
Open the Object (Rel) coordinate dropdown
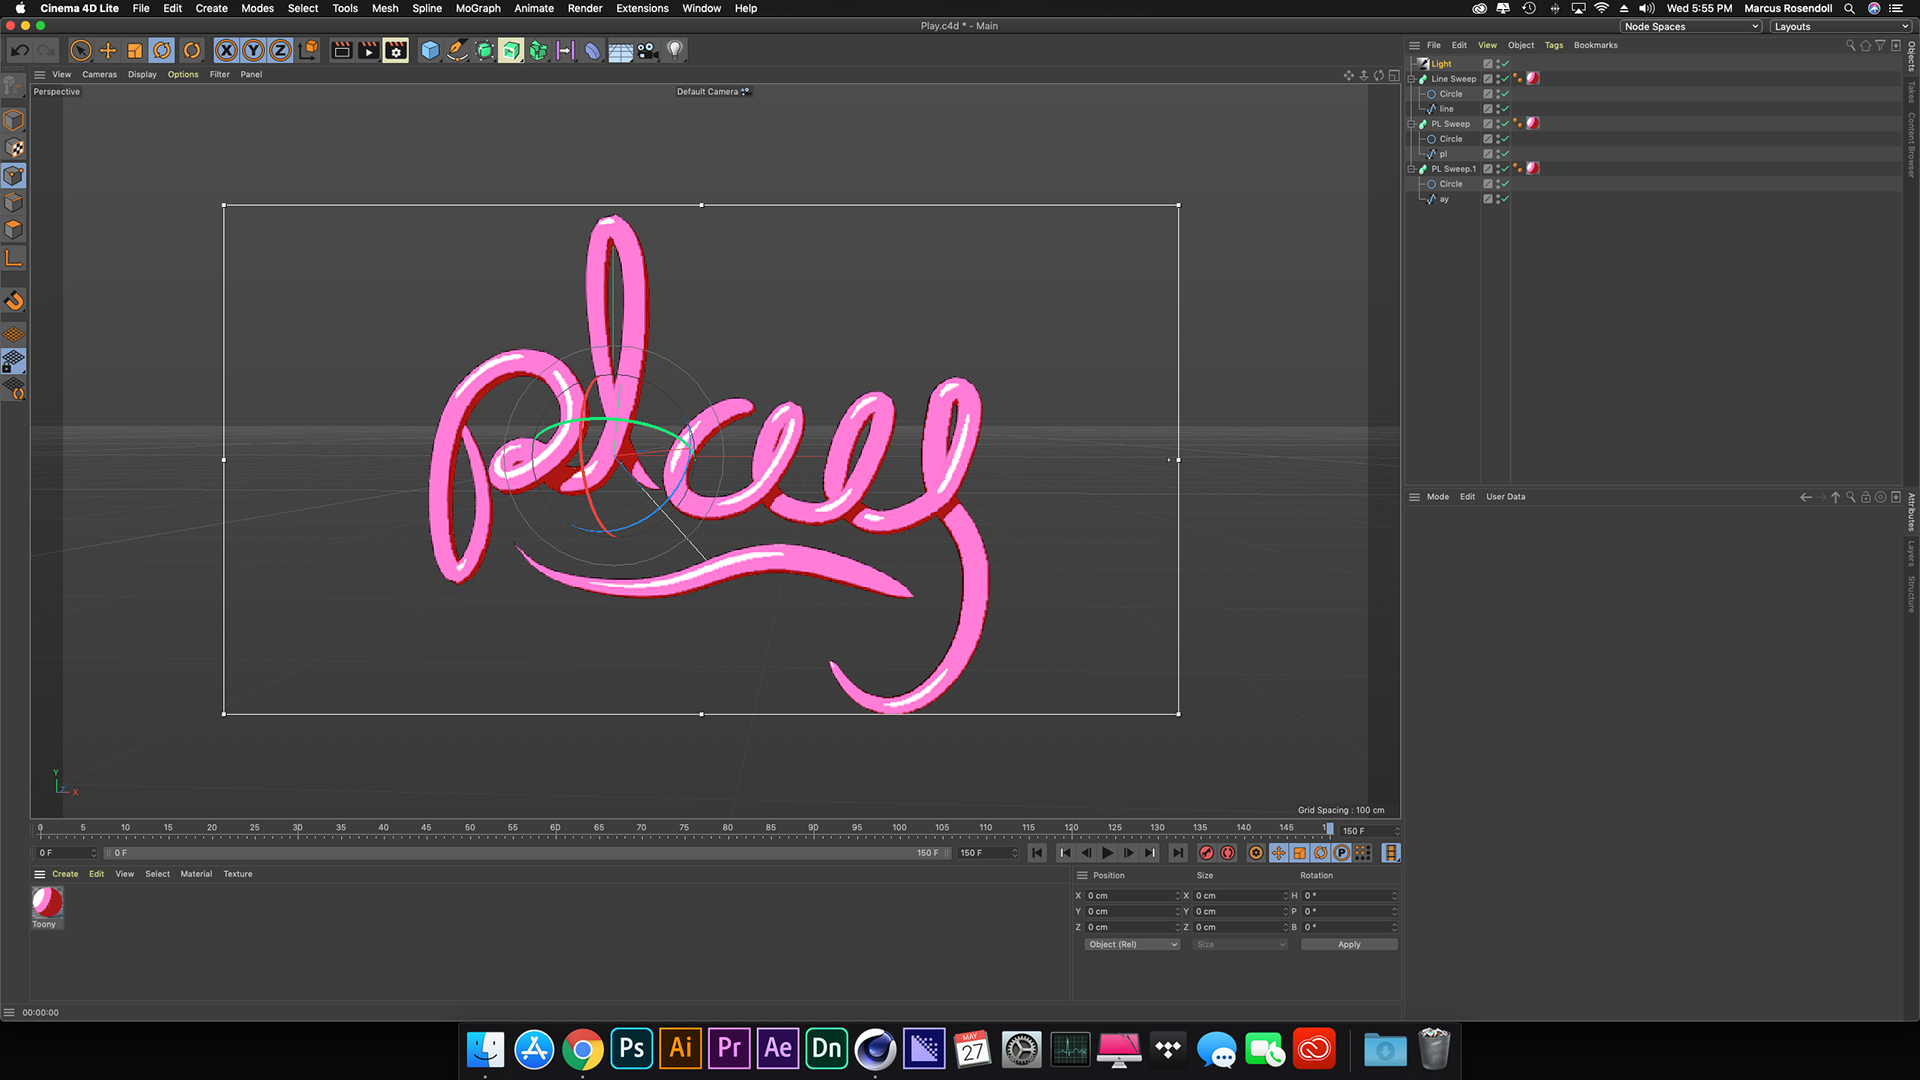pyautogui.click(x=1132, y=944)
